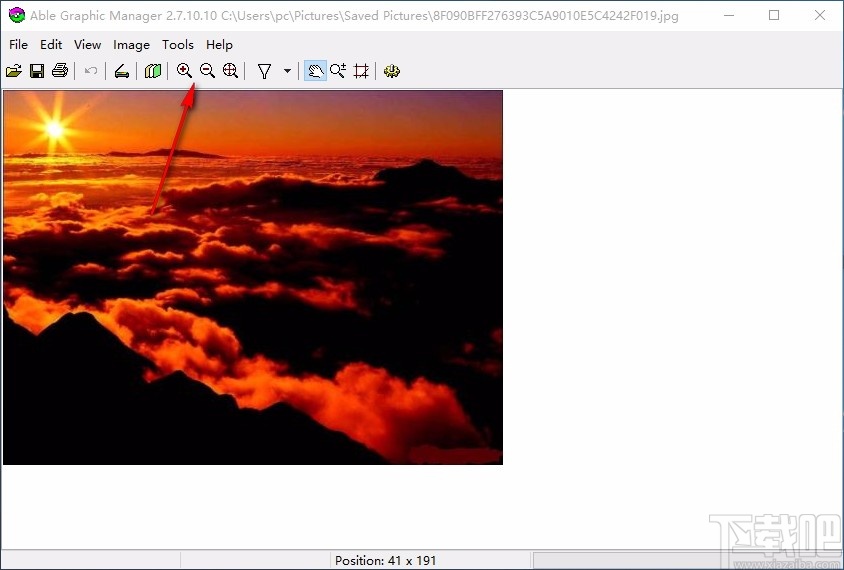Print the image with the printer icon
844x570 pixels.
click(60, 71)
